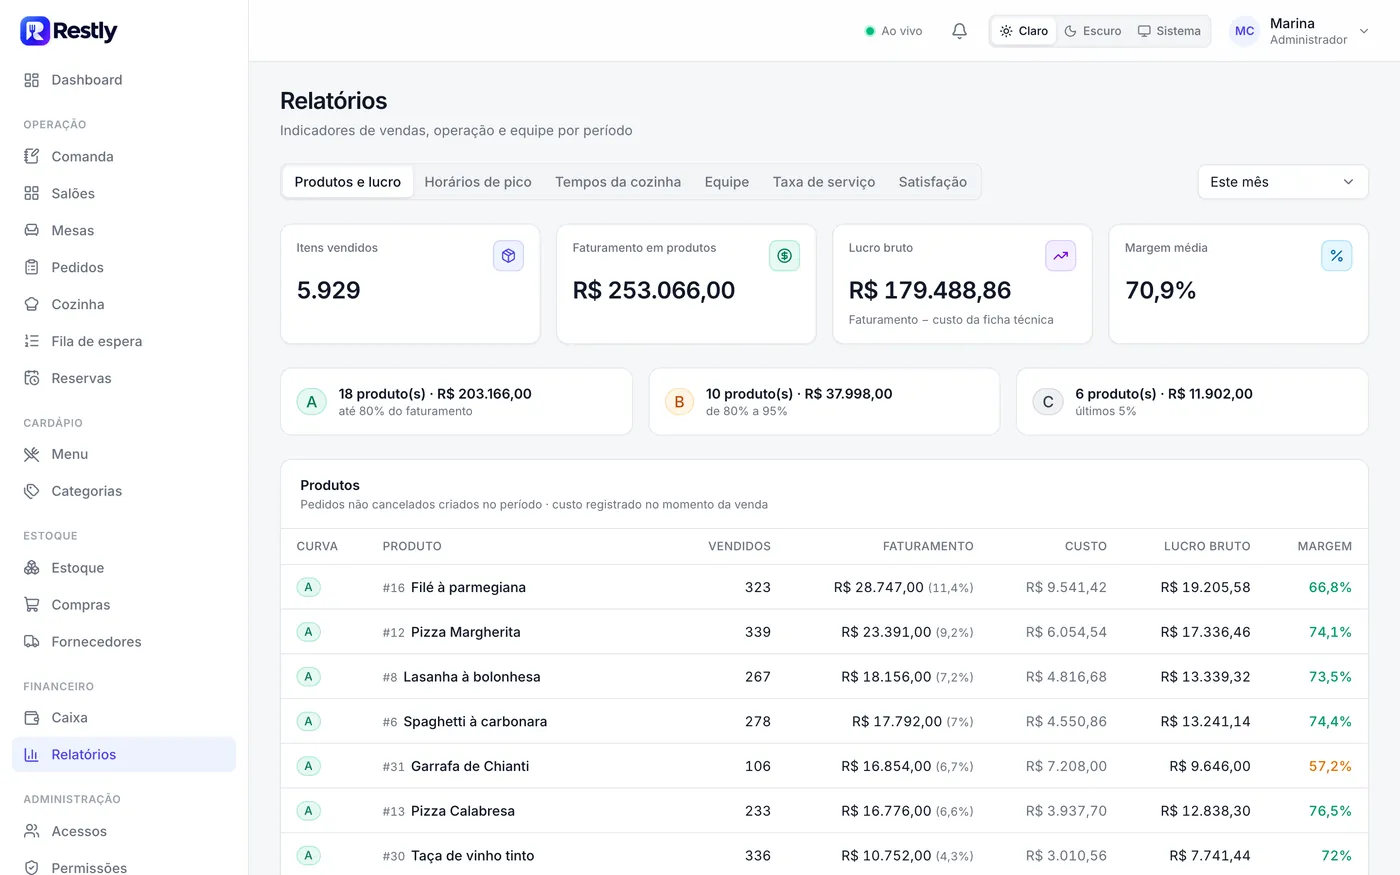The height and width of the screenshot is (875, 1400).
Task: Click the Ao vivo status indicator
Action: pos(894,31)
